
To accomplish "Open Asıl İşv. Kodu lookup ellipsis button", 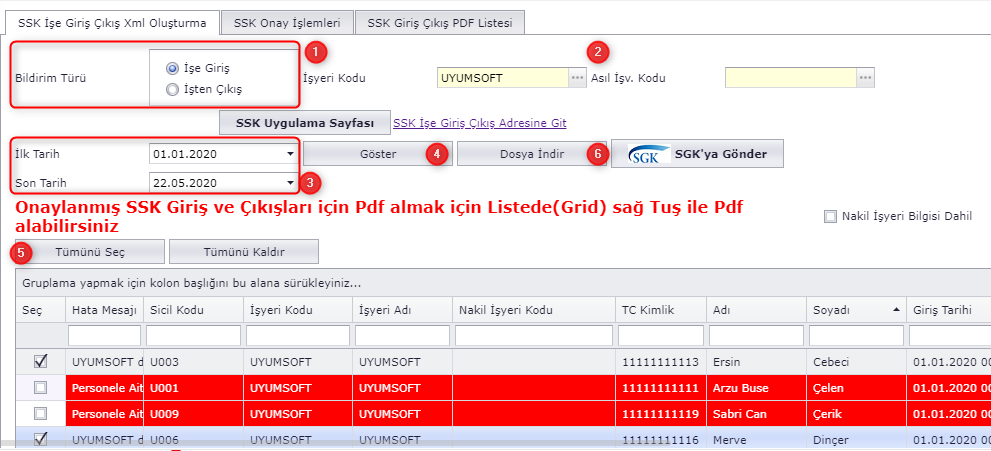I will [865, 77].
